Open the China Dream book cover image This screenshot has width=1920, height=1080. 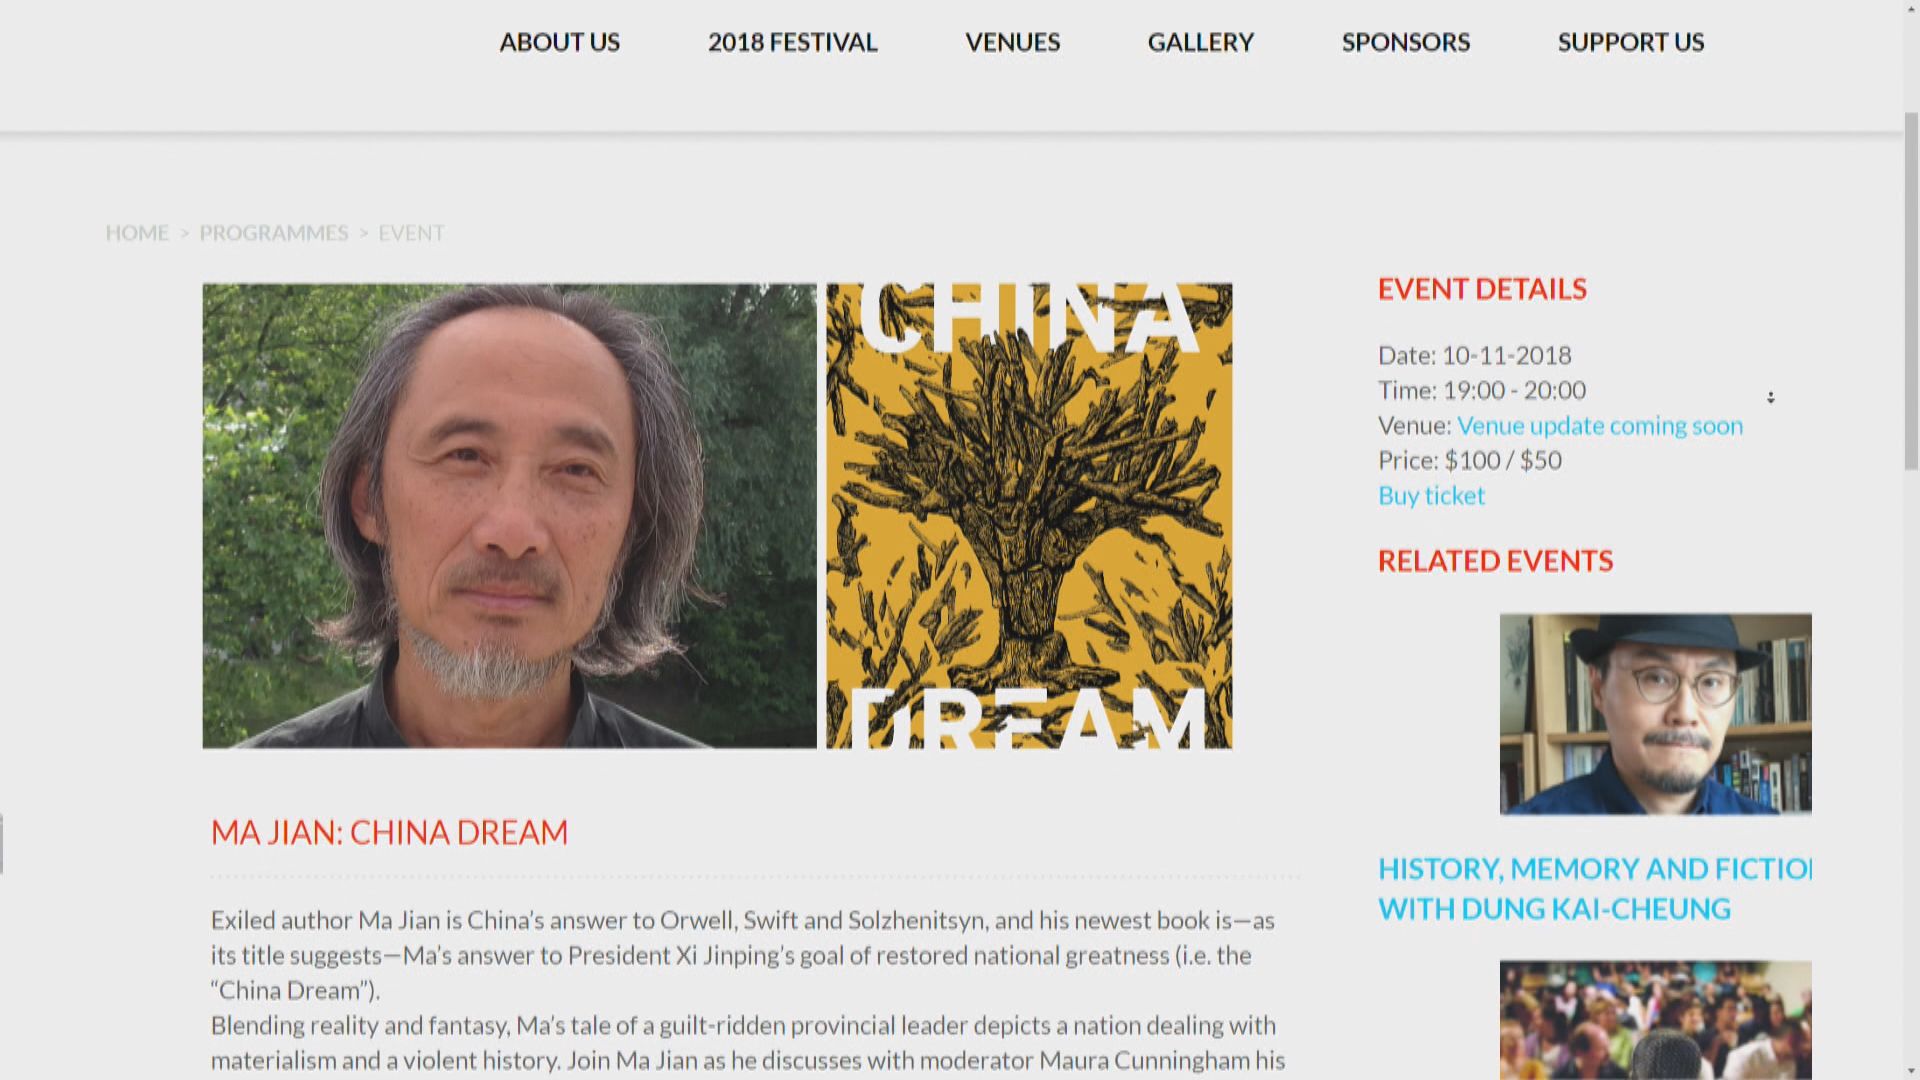(1029, 516)
